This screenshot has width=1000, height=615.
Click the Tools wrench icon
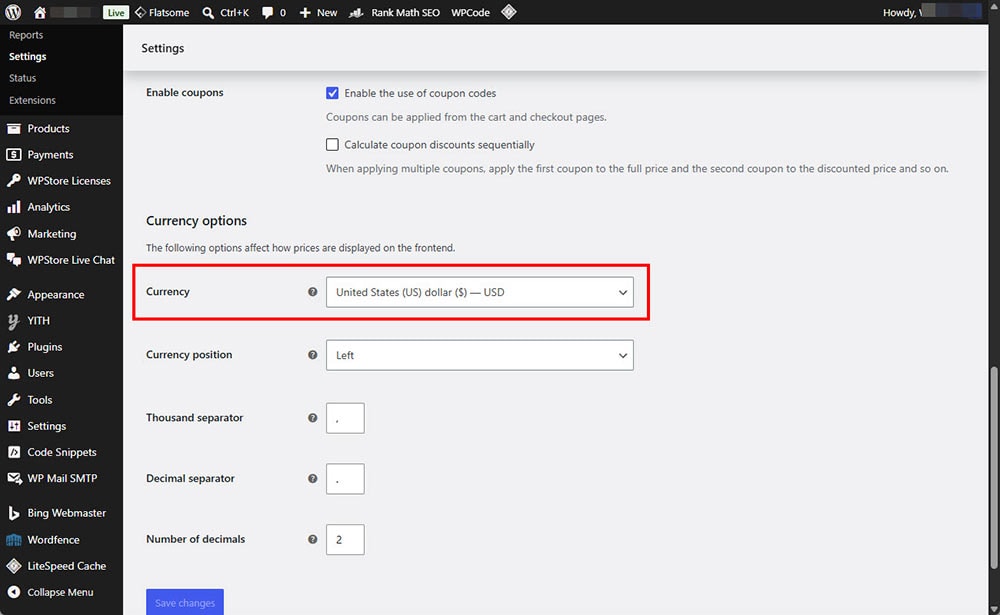click(13, 399)
